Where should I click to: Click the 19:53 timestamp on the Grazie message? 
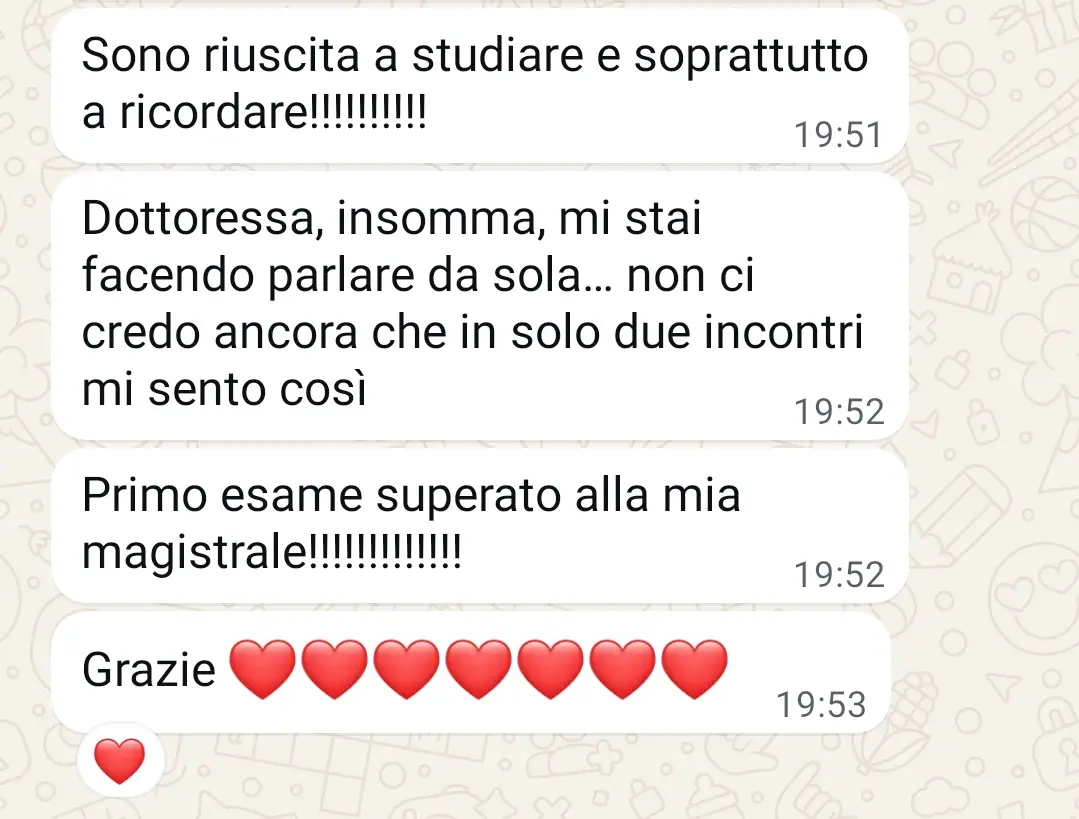pos(821,705)
